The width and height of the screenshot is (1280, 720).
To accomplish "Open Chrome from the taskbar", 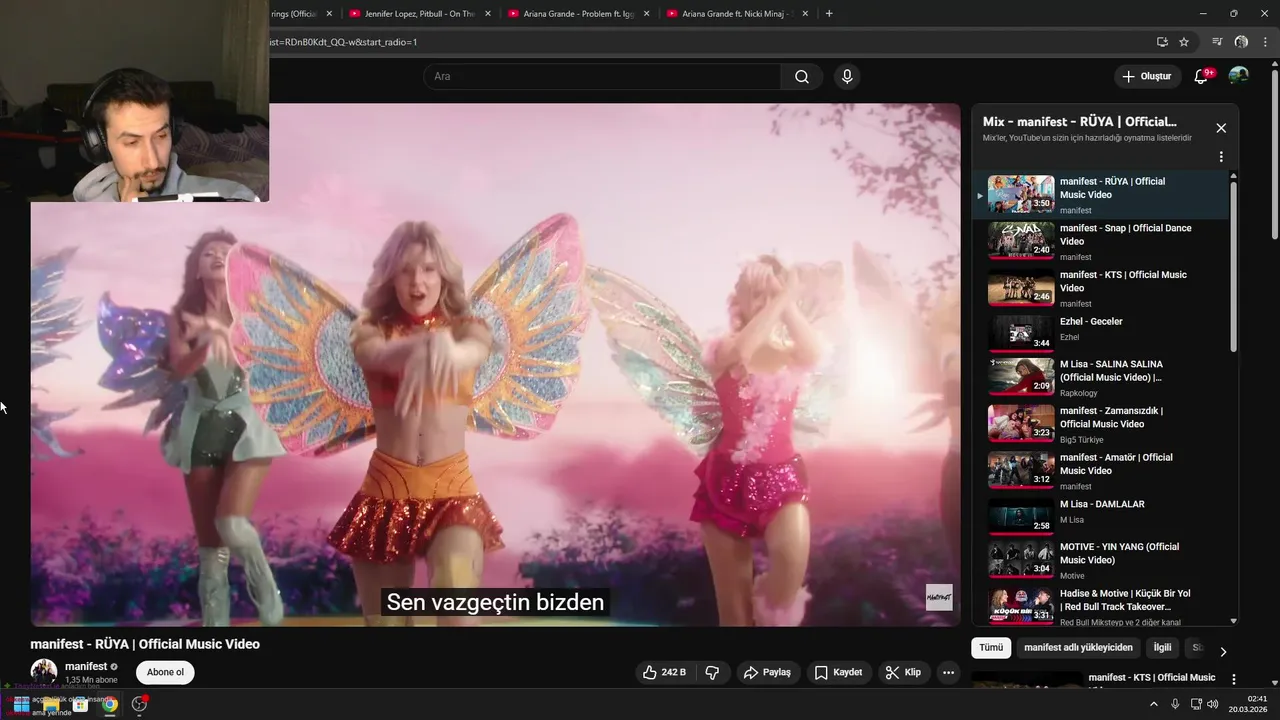I will tap(109, 704).
